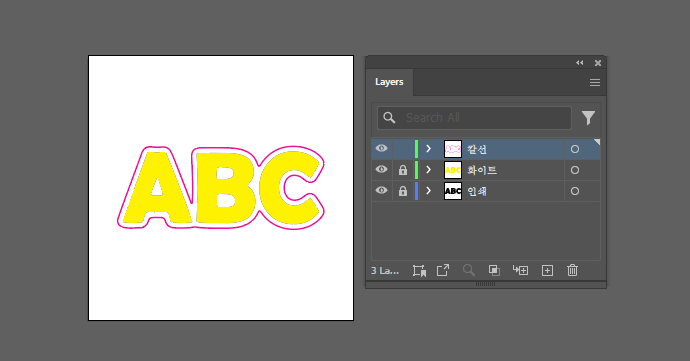The width and height of the screenshot is (690, 361).
Task: Click the panel resize grip at bottom
Action: click(x=485, y=284)
